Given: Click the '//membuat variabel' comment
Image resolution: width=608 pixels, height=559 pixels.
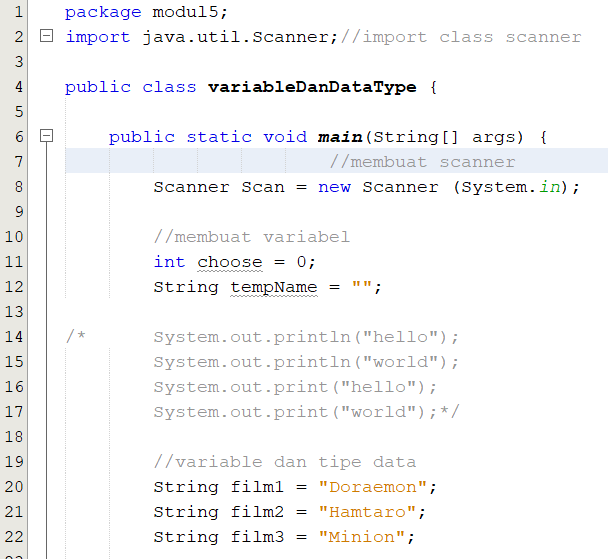Looking at the screenshot, I should [x=252, y=237].
